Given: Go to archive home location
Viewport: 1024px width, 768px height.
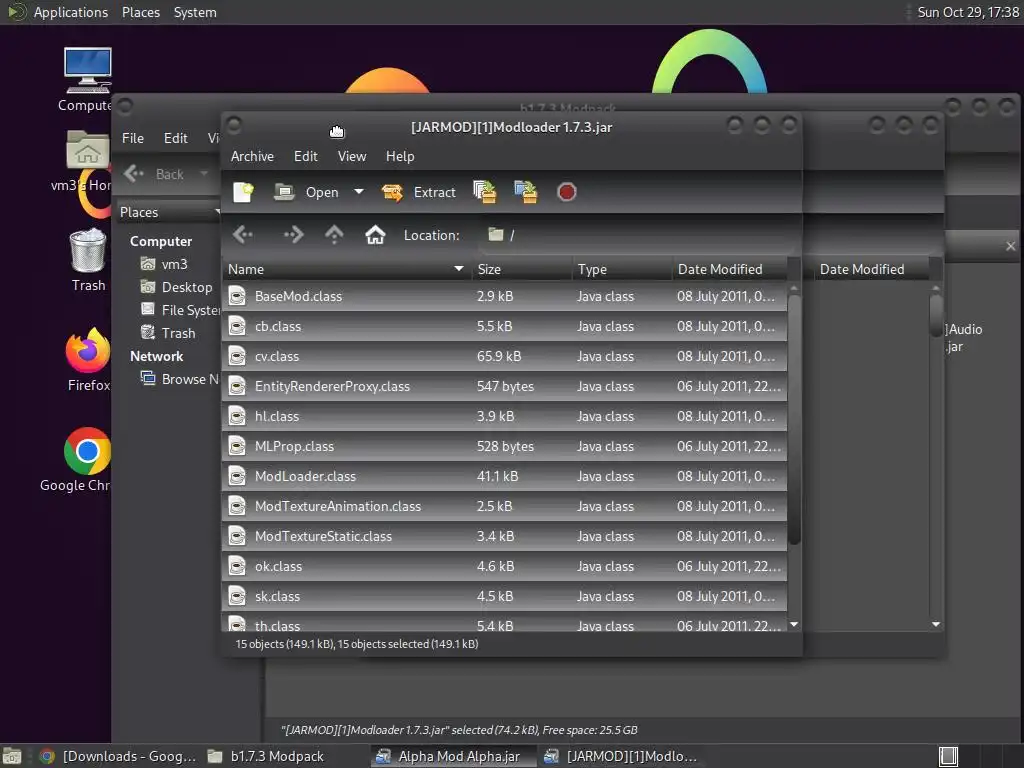Looking at the screenshot, I should pyautogui.click(x=375, y=234).
